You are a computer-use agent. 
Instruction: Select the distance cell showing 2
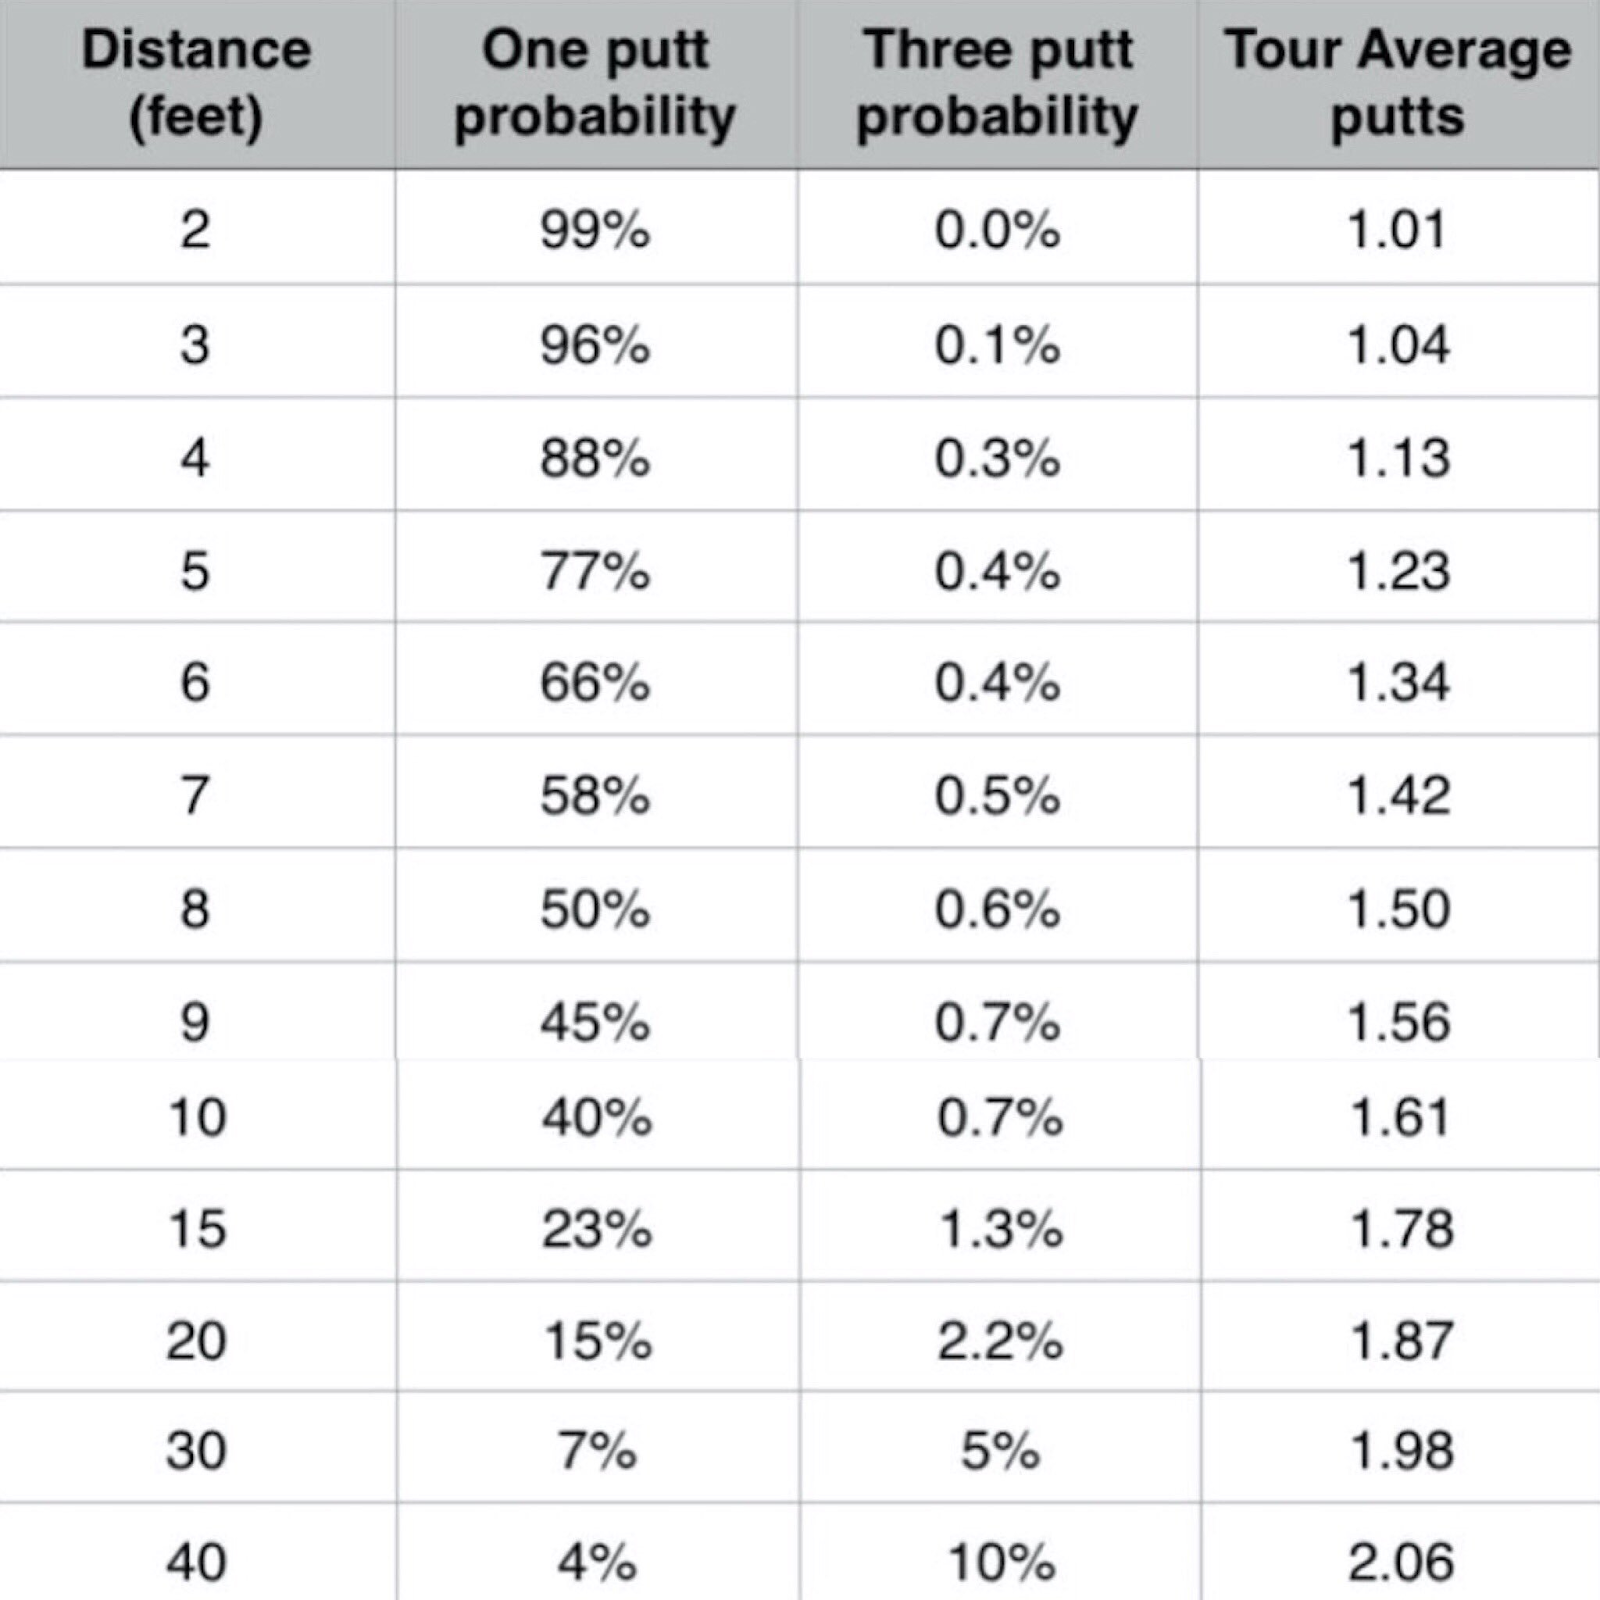coord(197,228)
